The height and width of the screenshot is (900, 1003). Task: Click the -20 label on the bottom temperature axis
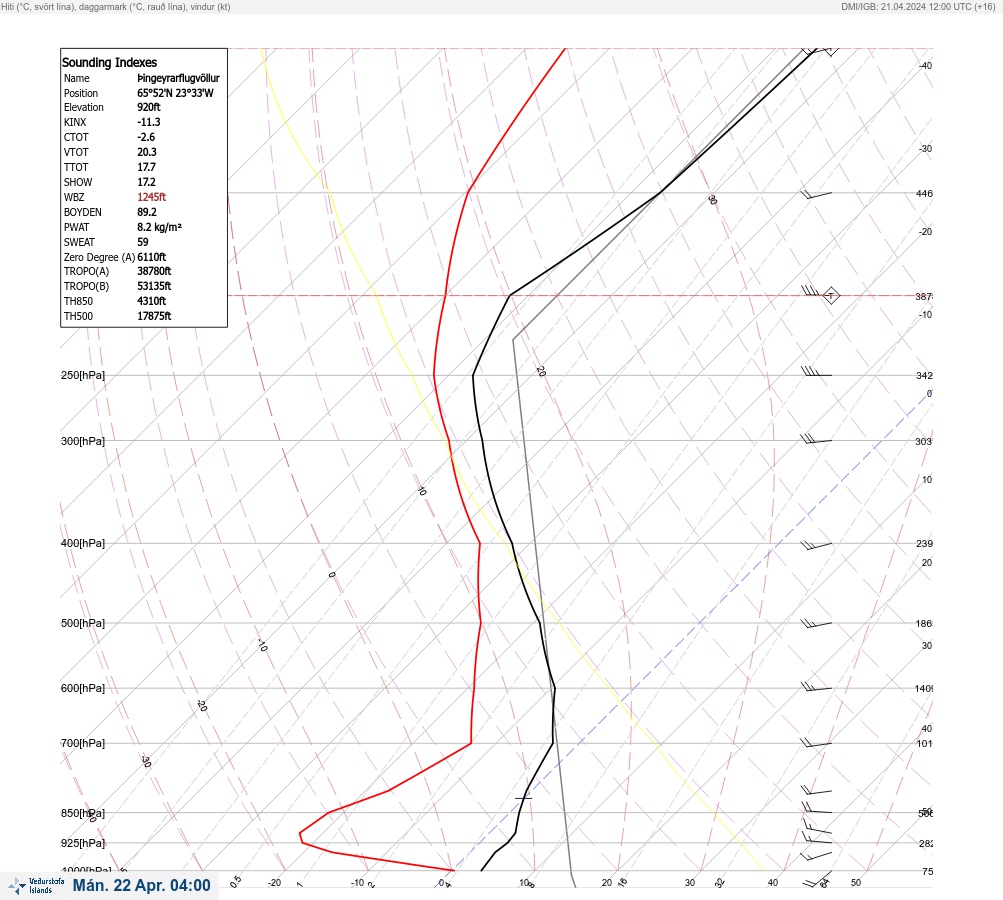[274, 883]
